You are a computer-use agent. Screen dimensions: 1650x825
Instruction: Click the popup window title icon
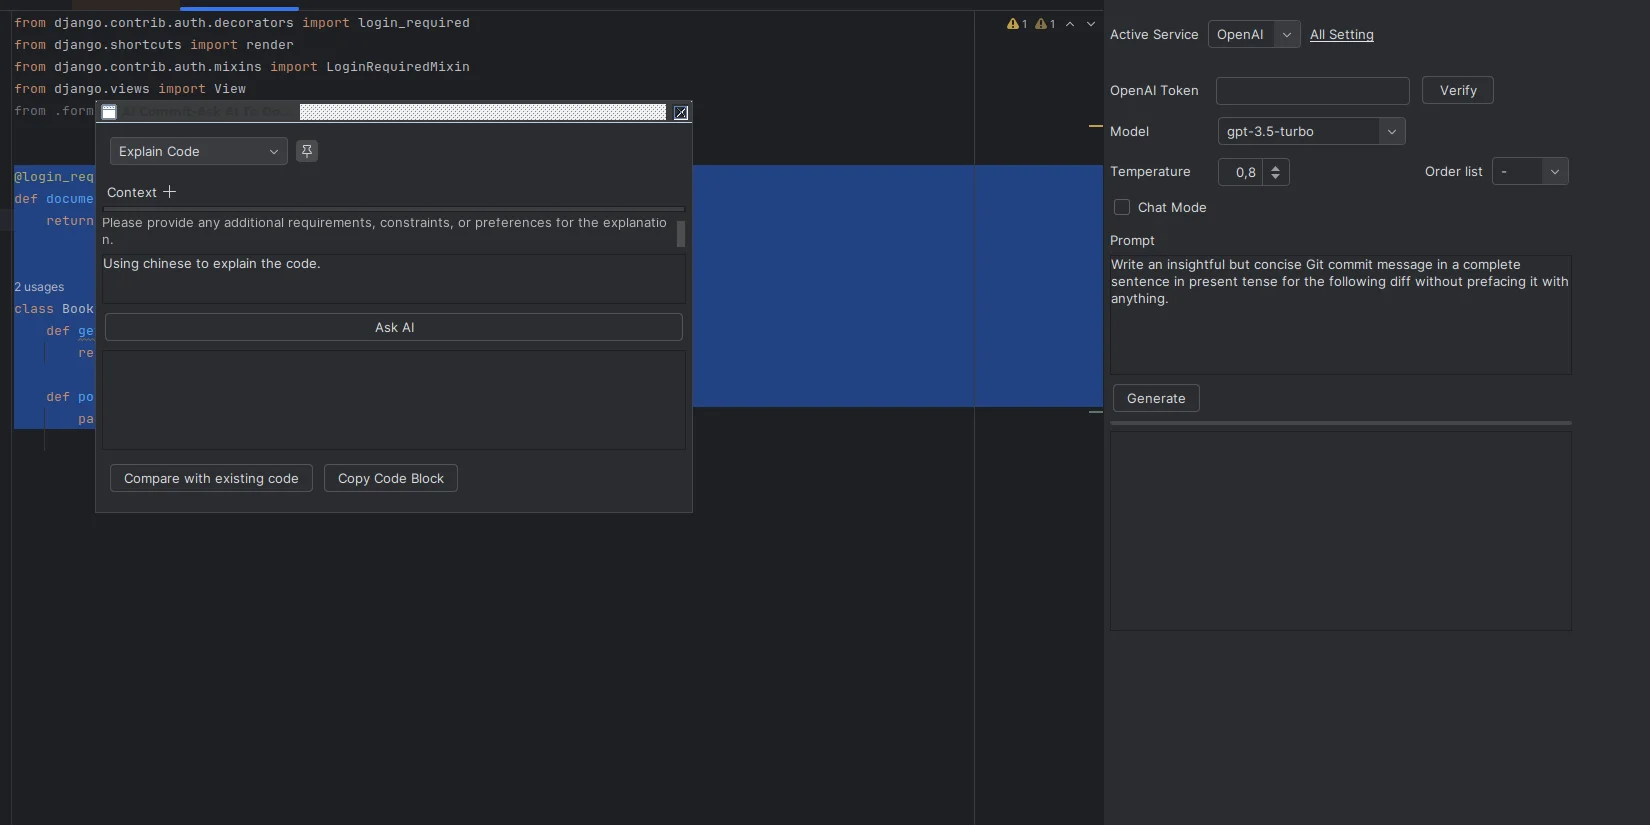[x=109, y=112]
